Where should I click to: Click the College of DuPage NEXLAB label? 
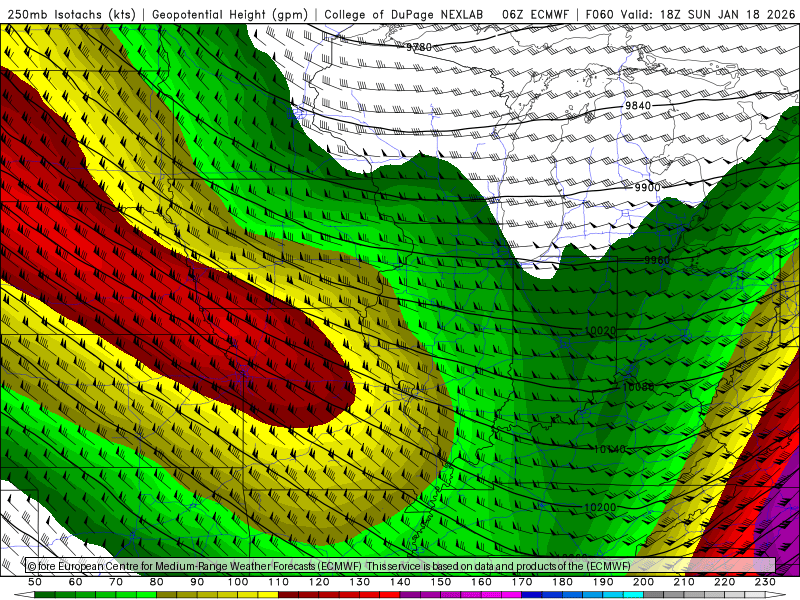(404, 15)
